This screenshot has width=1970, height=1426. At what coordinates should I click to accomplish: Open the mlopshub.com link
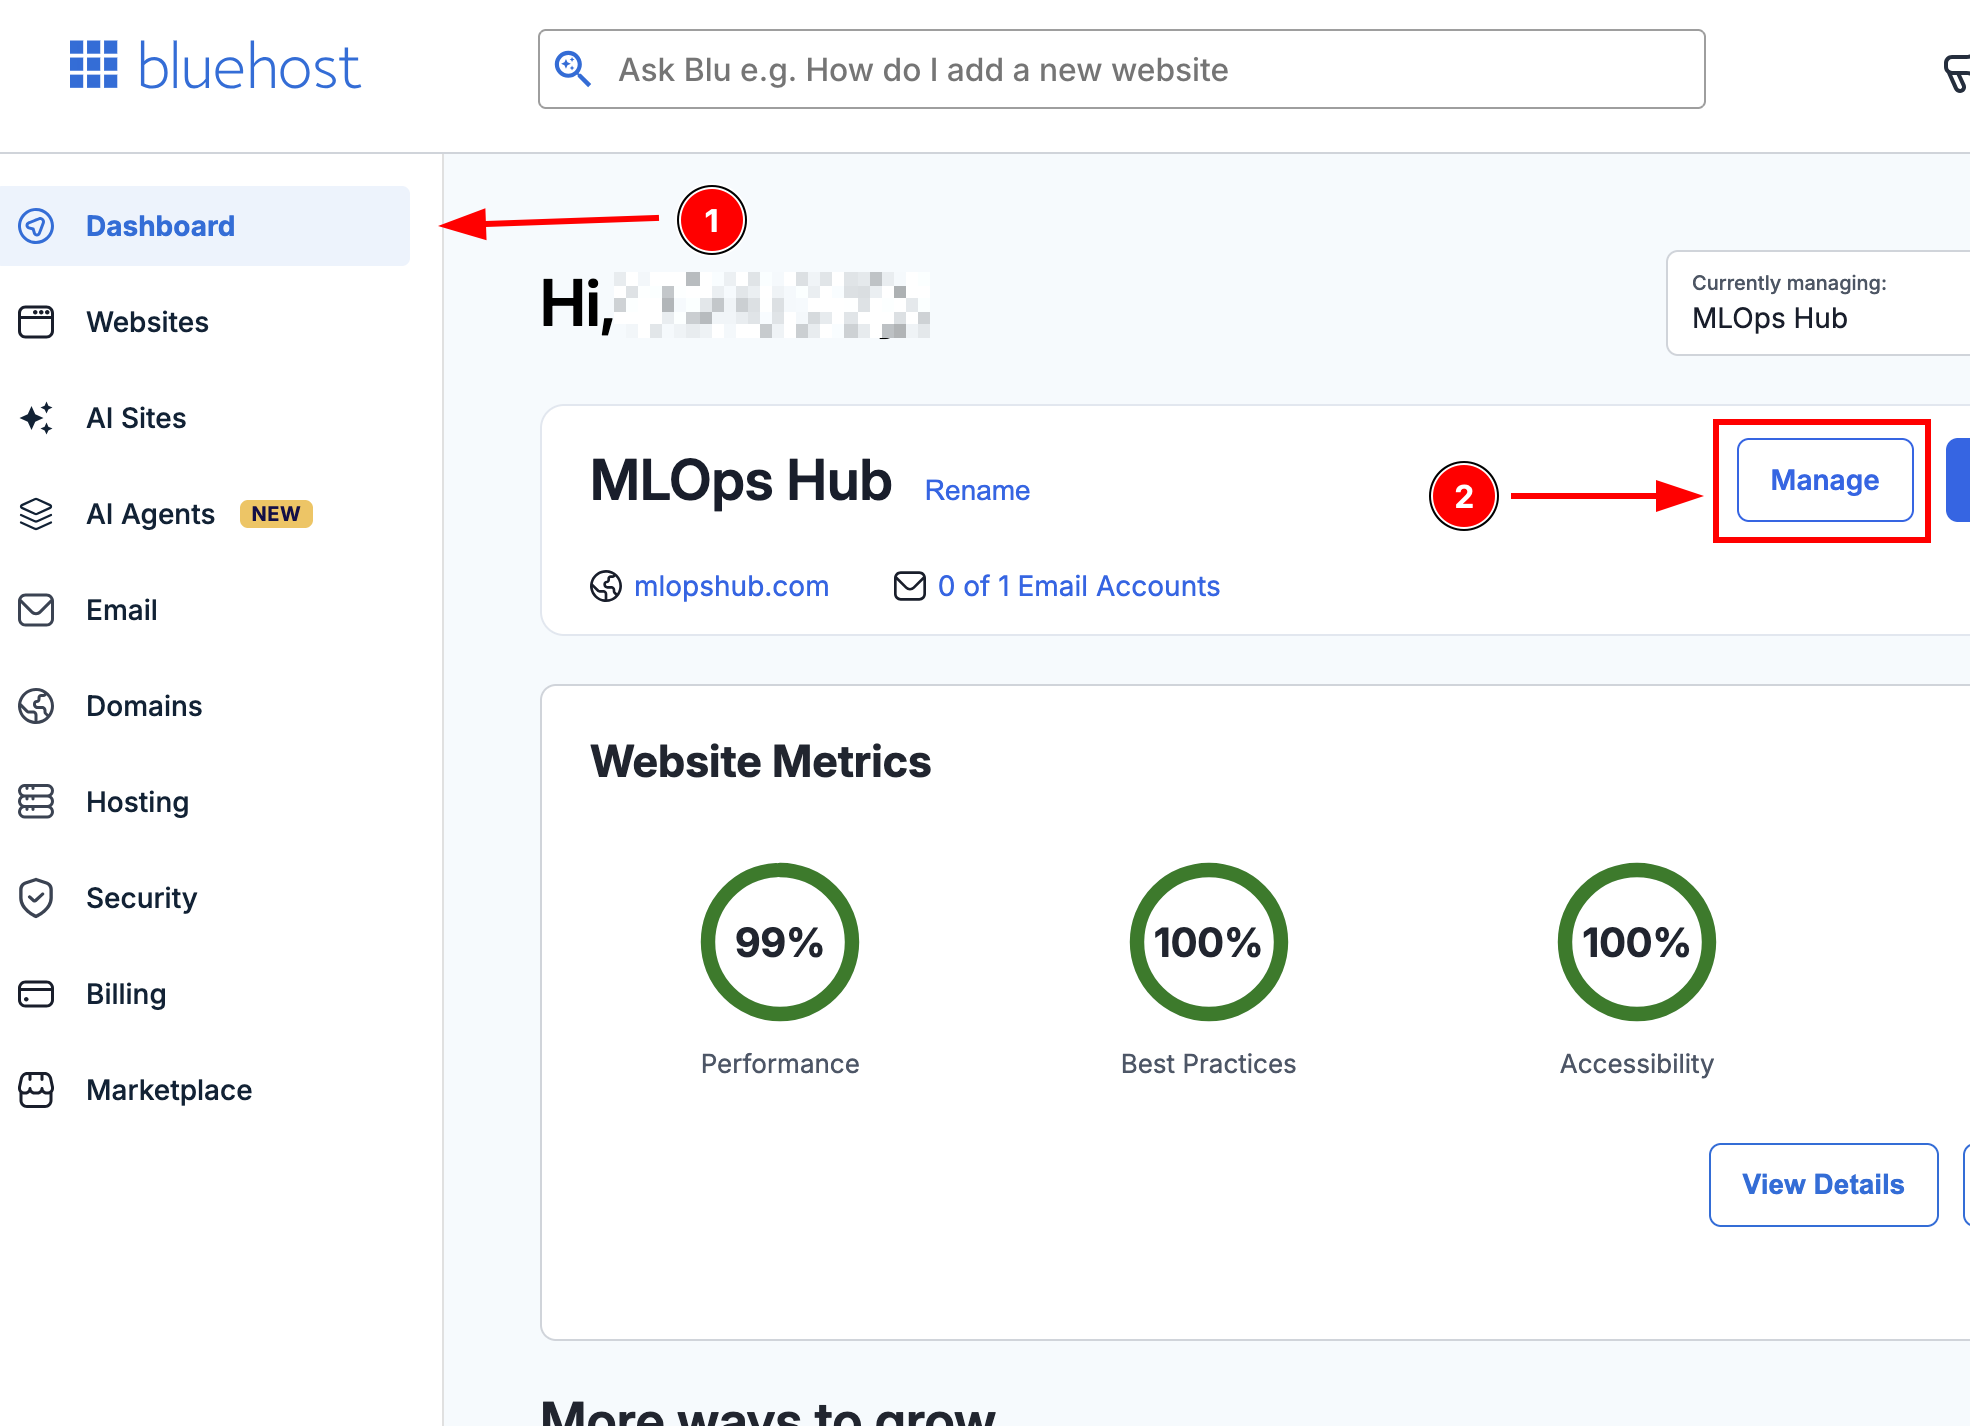click(x=731, y=586)
